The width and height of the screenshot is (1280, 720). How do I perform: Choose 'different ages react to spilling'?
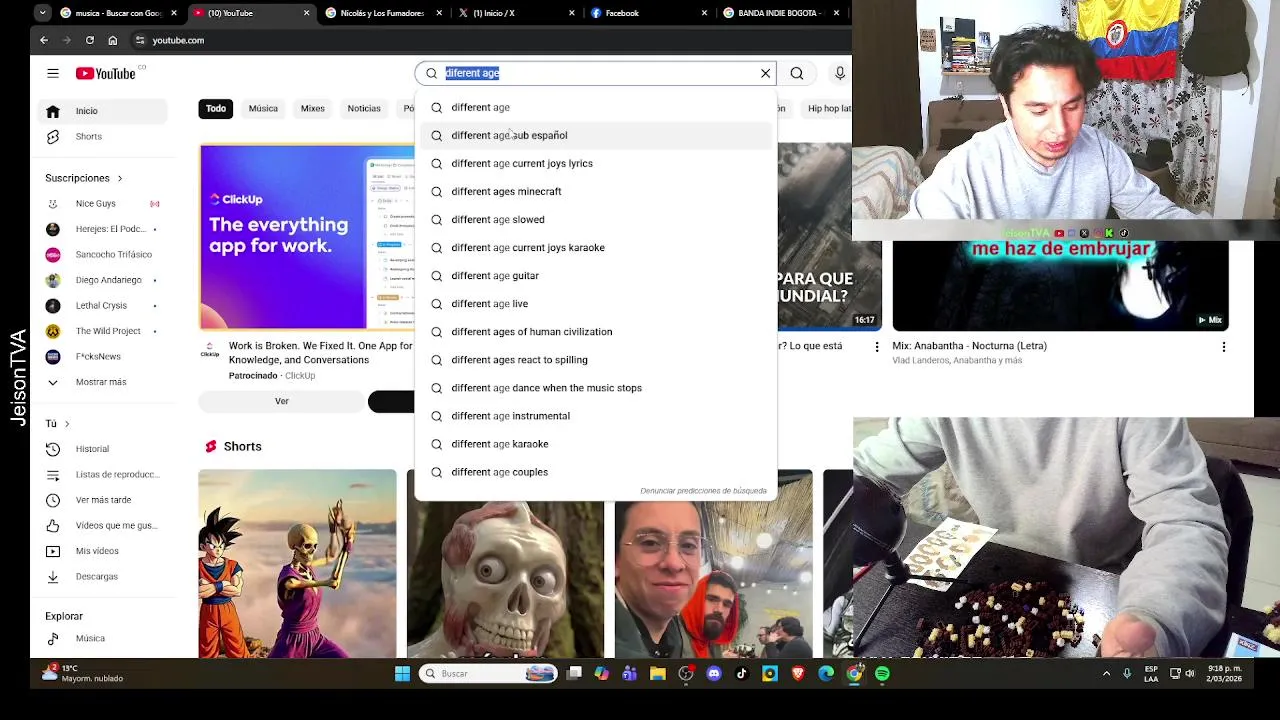click(x=596, y=359)
